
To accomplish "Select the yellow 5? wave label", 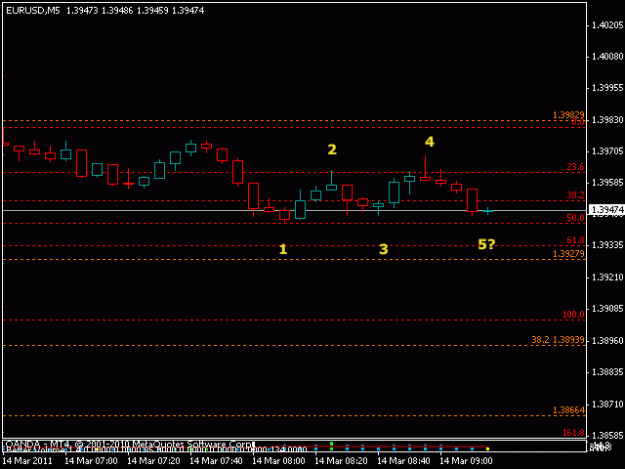I will 486,244.
